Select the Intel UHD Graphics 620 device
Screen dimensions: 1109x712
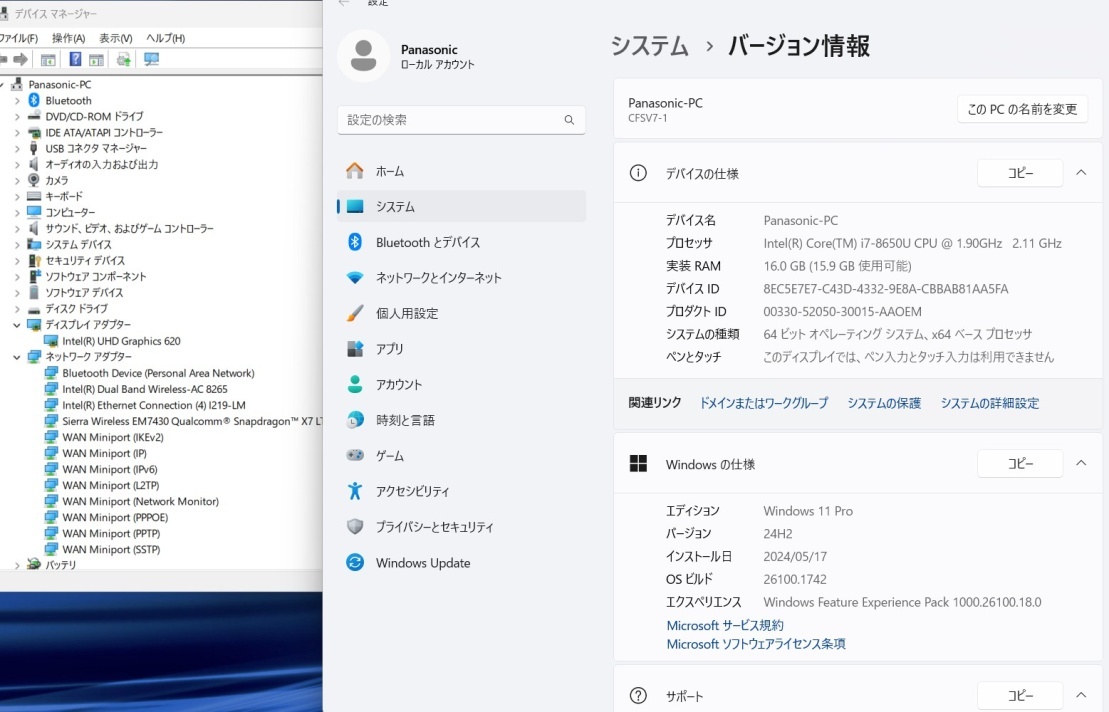pos(121,341)
